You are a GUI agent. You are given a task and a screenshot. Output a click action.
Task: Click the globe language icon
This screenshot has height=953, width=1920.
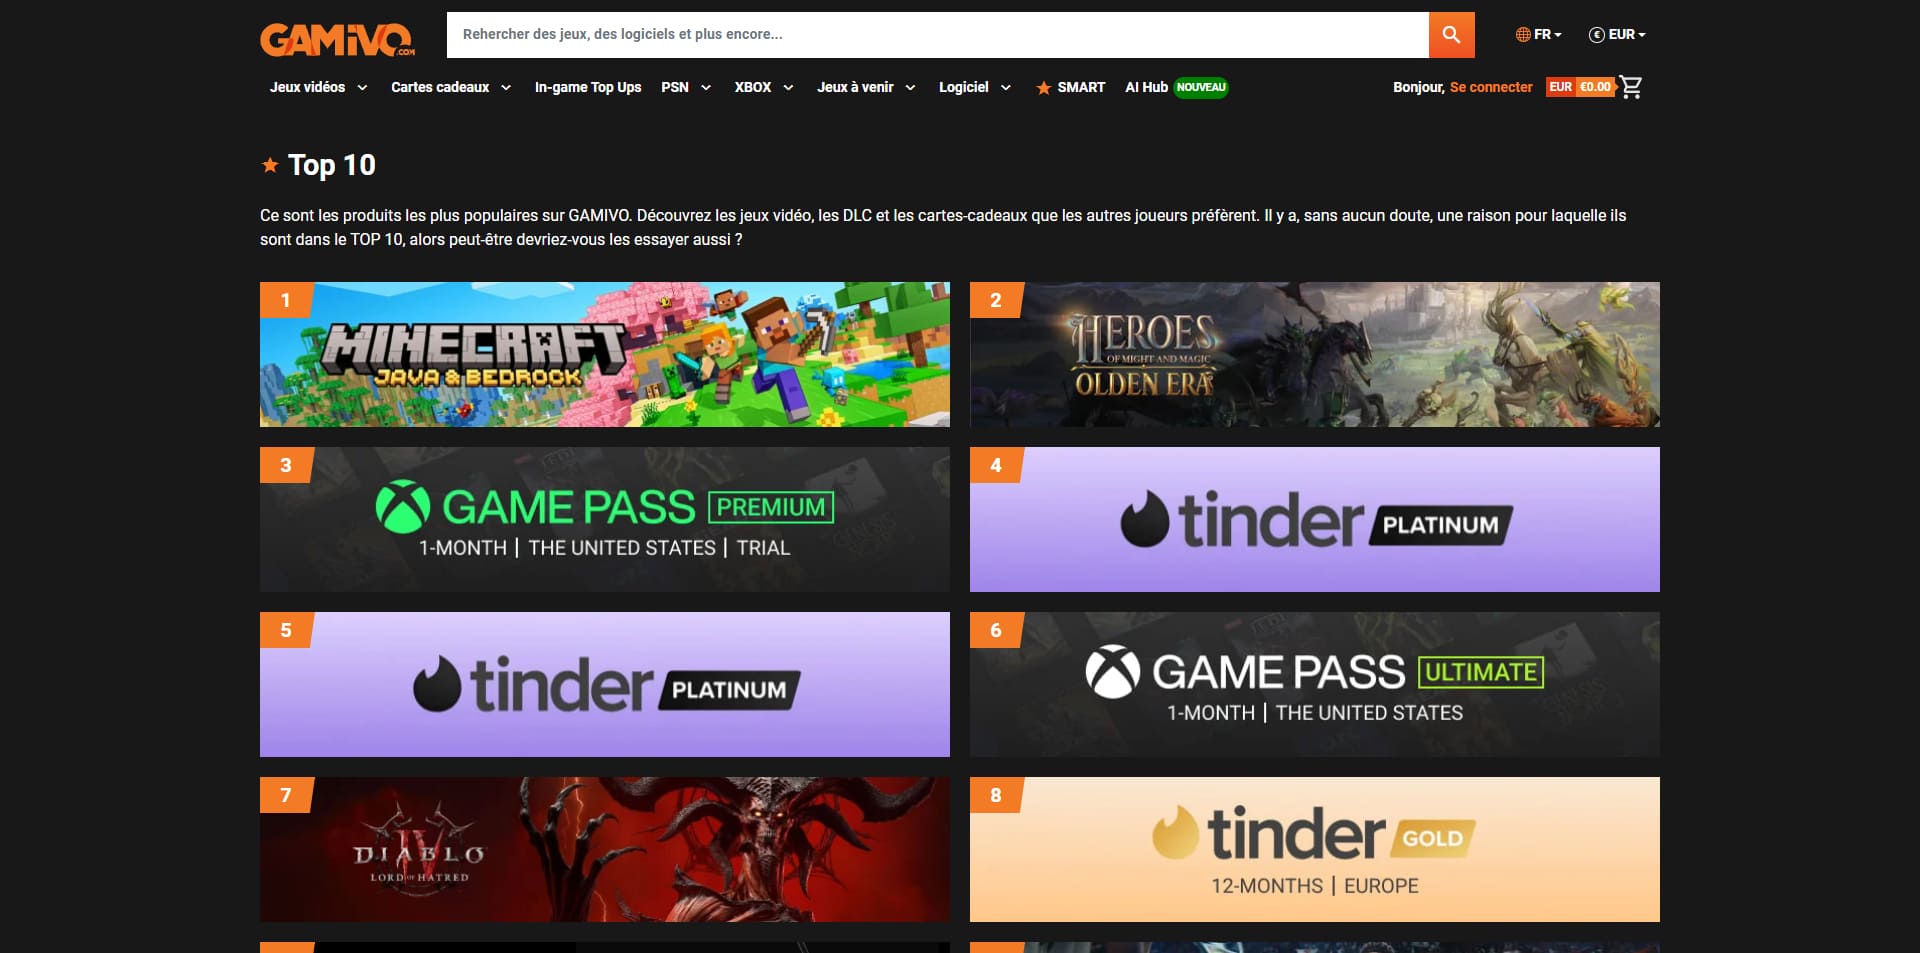(x=1523, y=34)
